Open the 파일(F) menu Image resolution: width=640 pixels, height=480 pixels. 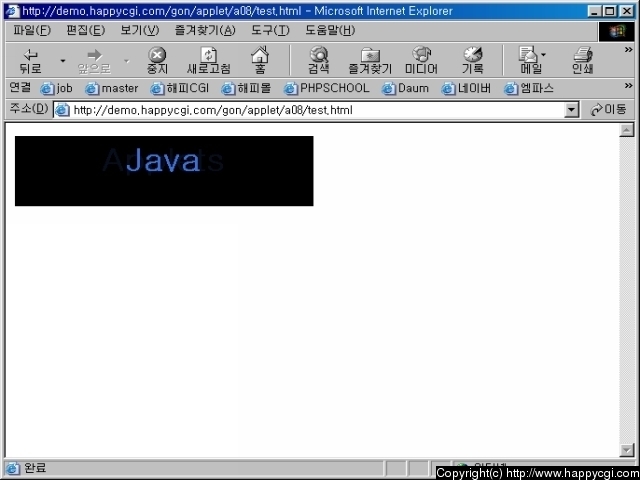click(32, 30)
